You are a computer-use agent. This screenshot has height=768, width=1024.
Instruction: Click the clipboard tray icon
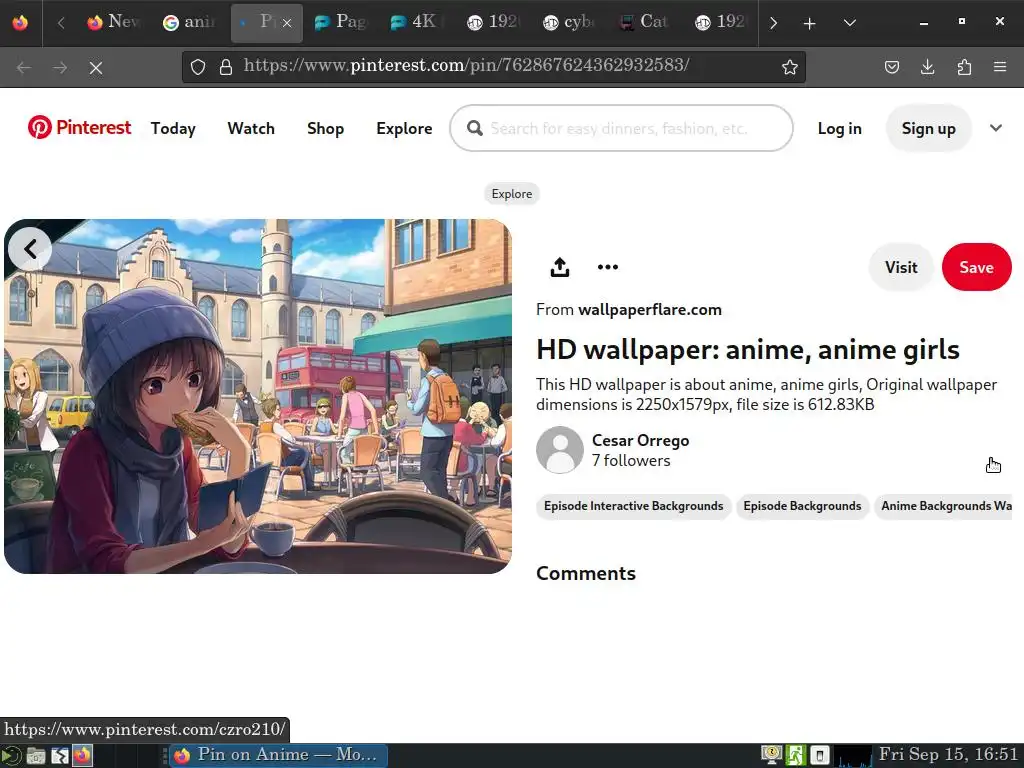(820, 756)
